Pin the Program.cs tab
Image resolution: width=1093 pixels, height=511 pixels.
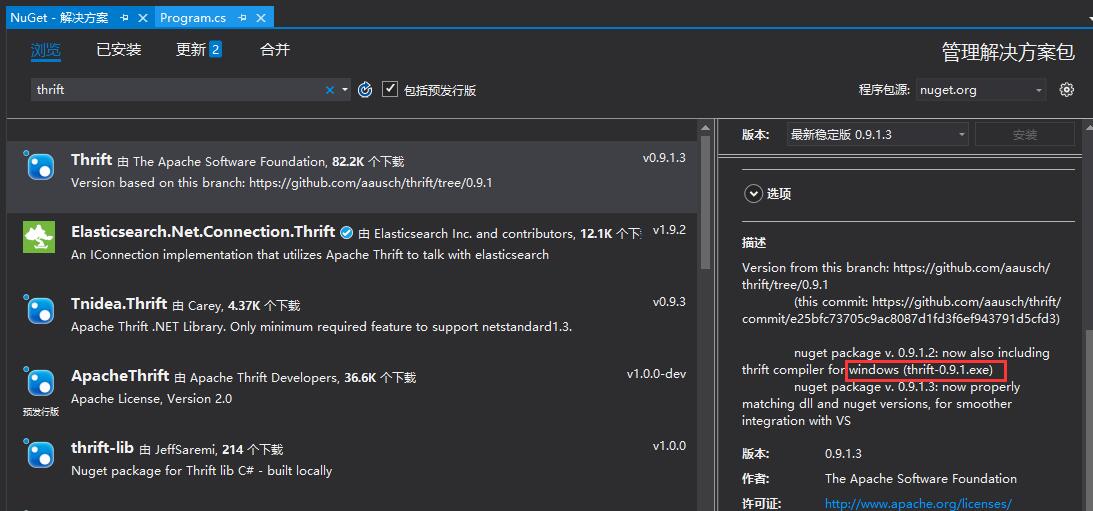[243, 17]
